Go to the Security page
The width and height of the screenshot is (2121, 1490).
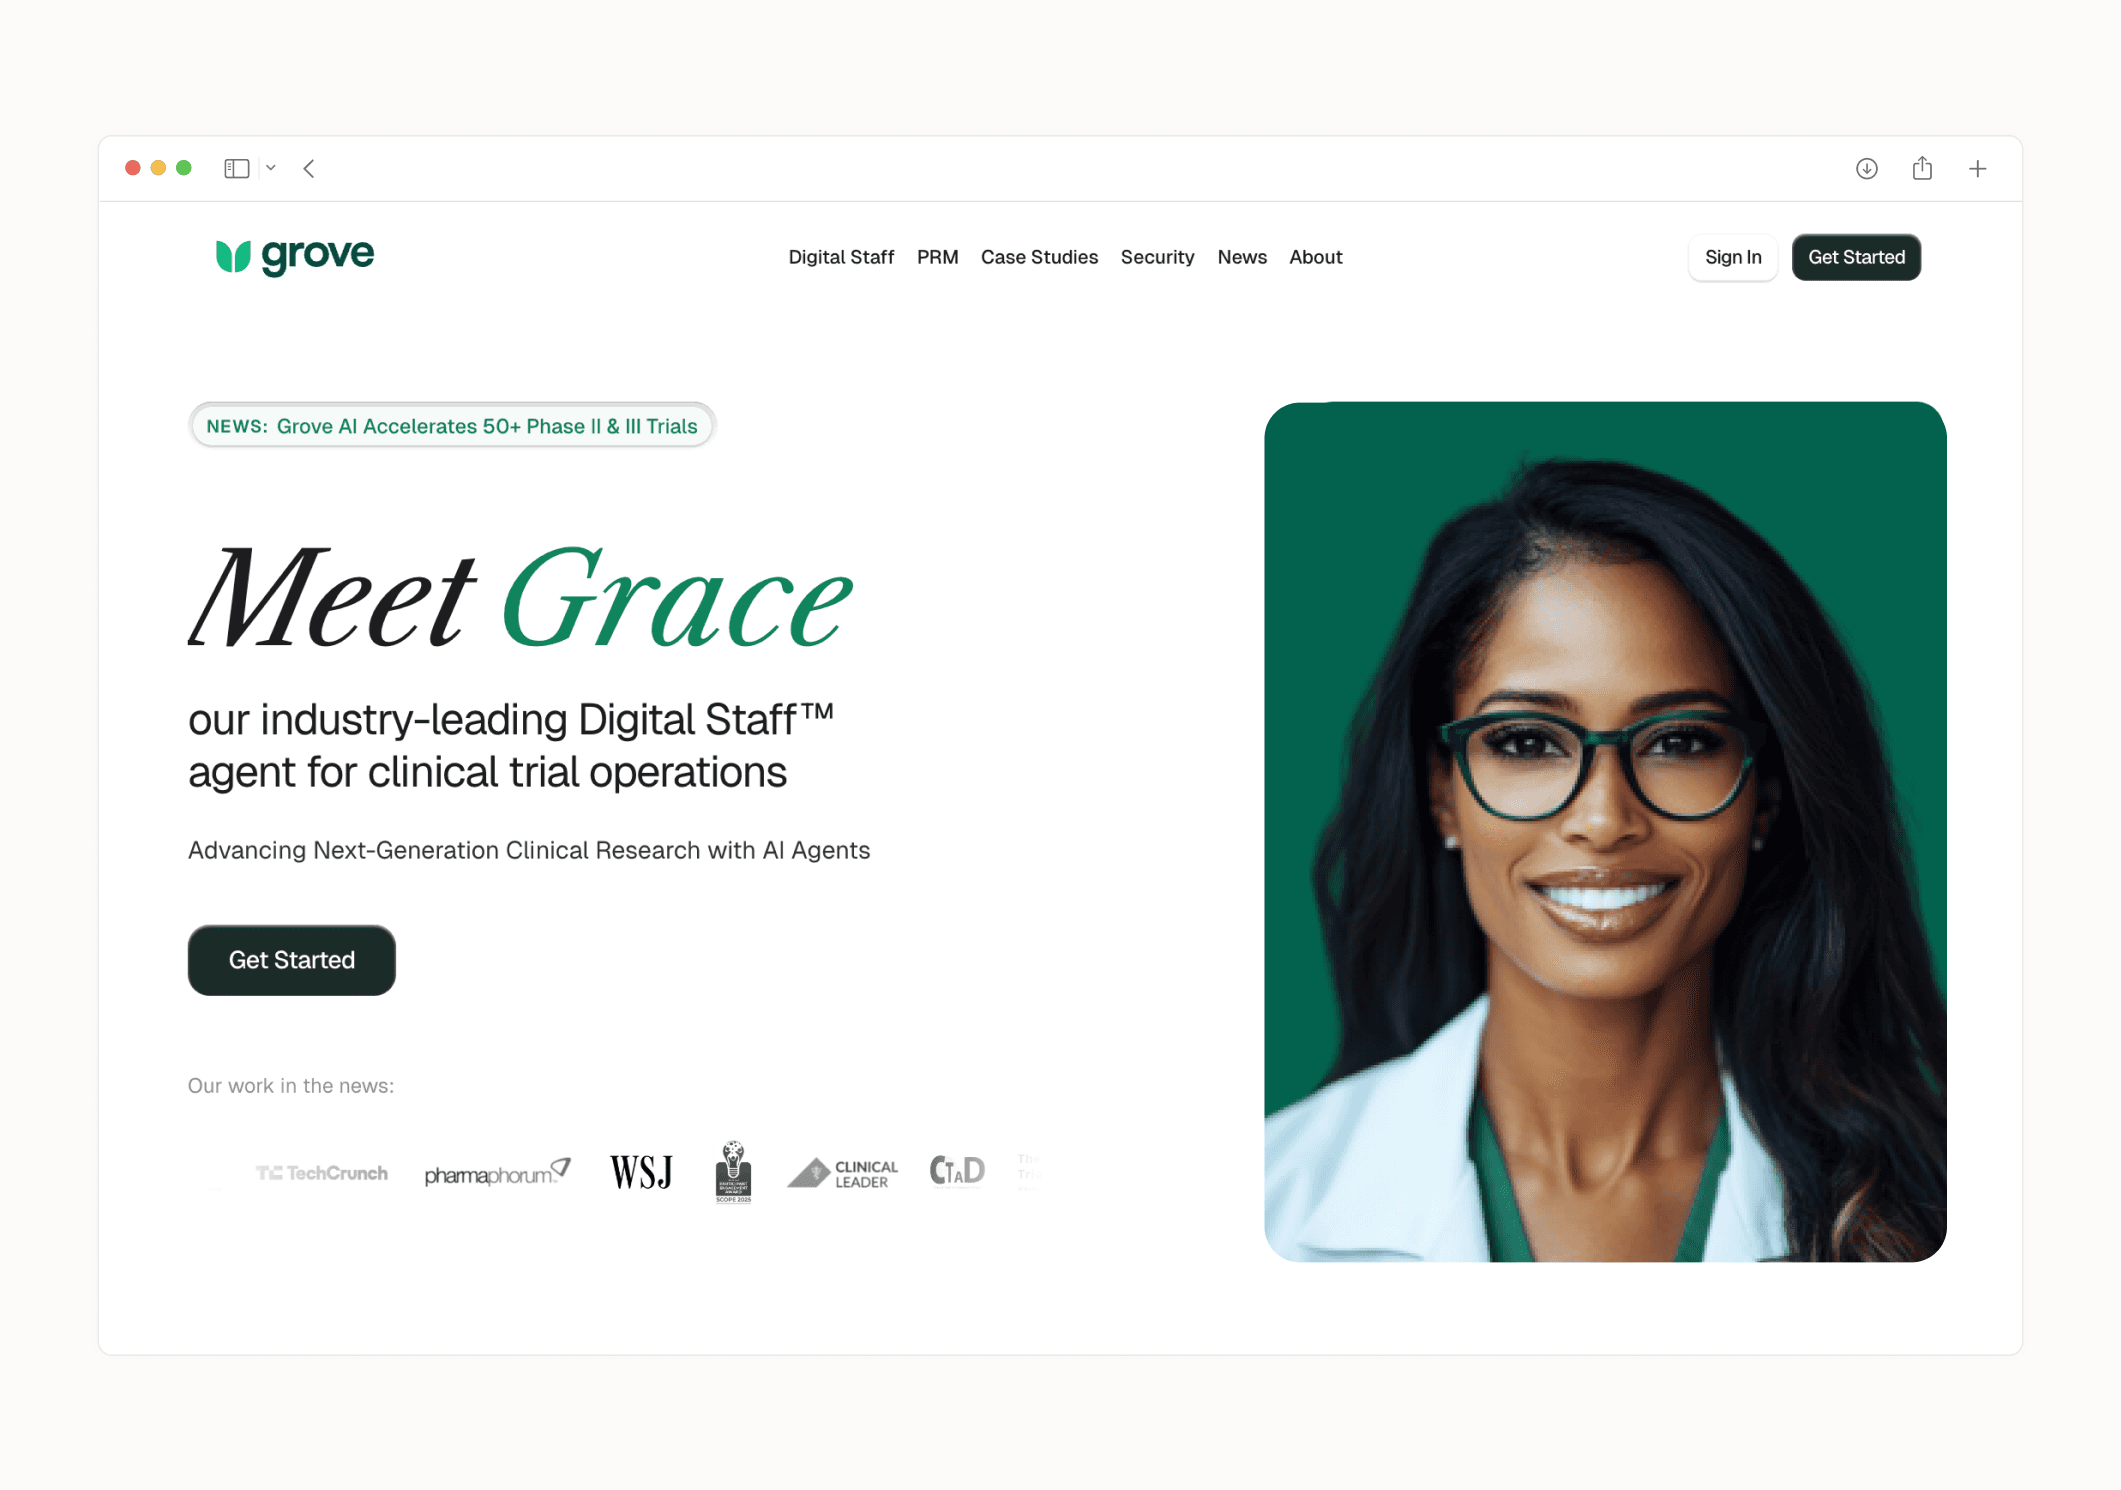tap(1157, 257)
